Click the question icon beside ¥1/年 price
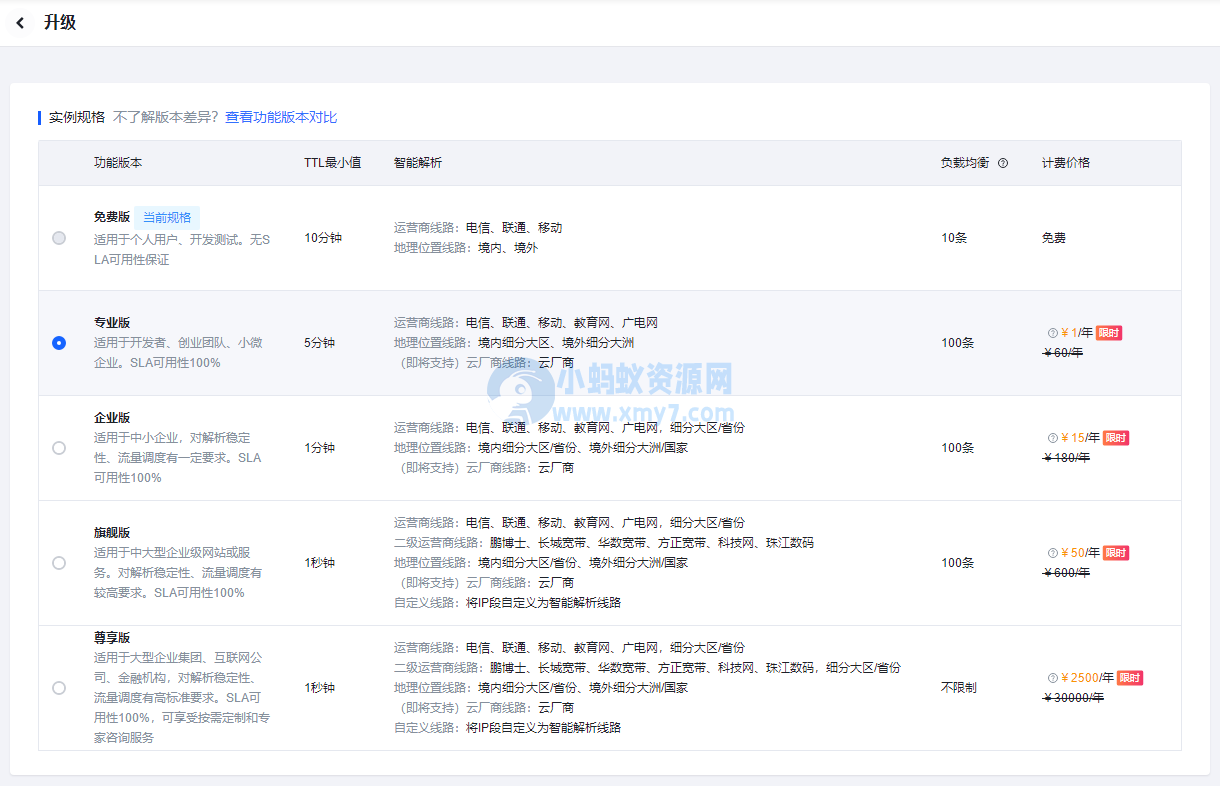 pos(1052,333)
